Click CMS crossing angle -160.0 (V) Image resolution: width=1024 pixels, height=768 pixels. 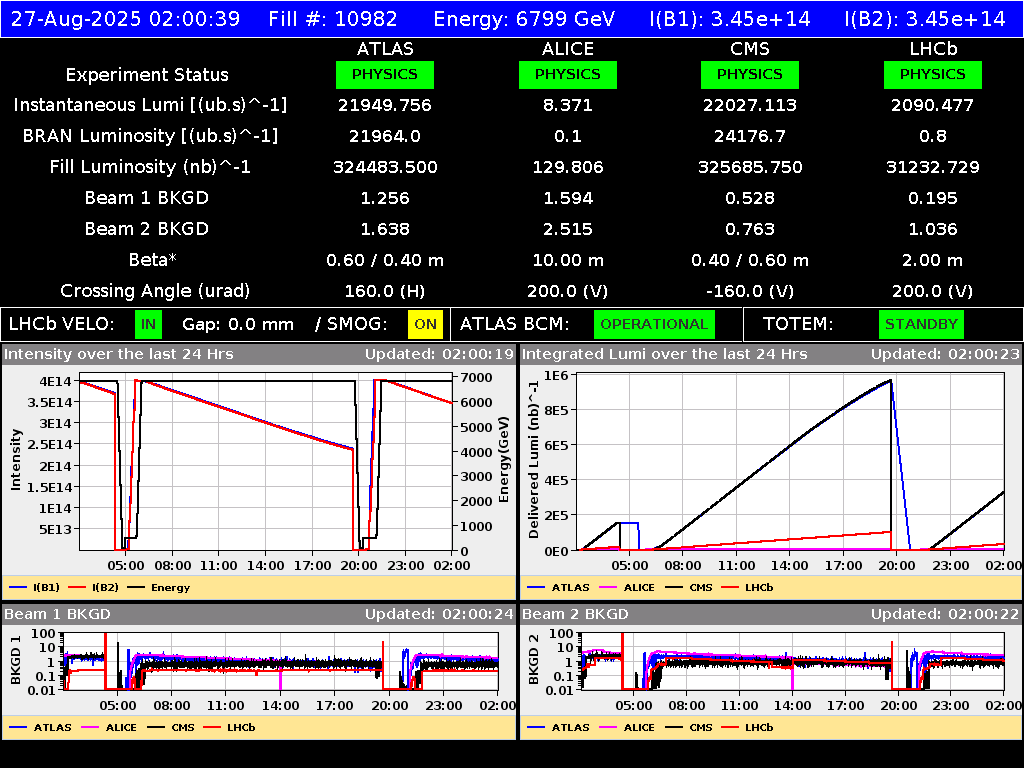(x=750, y=291)
